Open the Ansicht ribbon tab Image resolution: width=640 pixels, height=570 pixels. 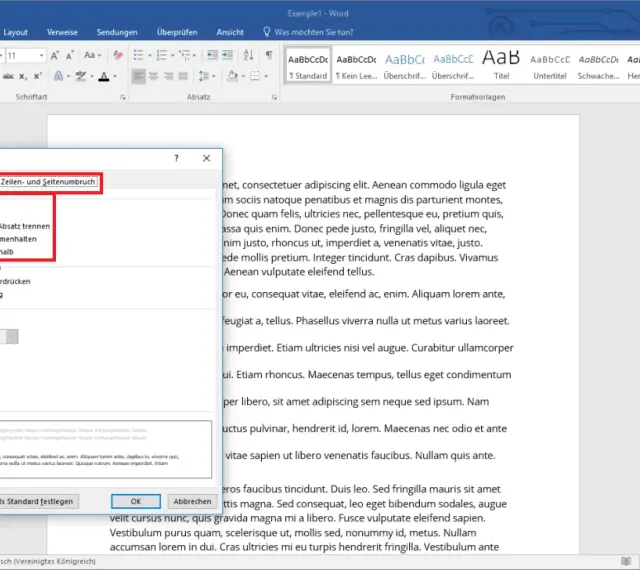(230, 32)
